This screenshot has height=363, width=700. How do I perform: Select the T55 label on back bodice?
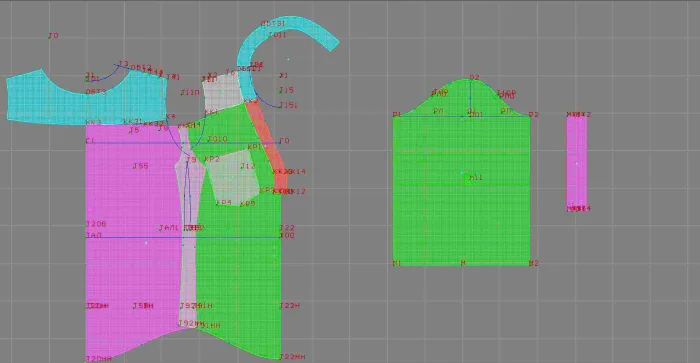pyautogui.click(x=140, y=166)
